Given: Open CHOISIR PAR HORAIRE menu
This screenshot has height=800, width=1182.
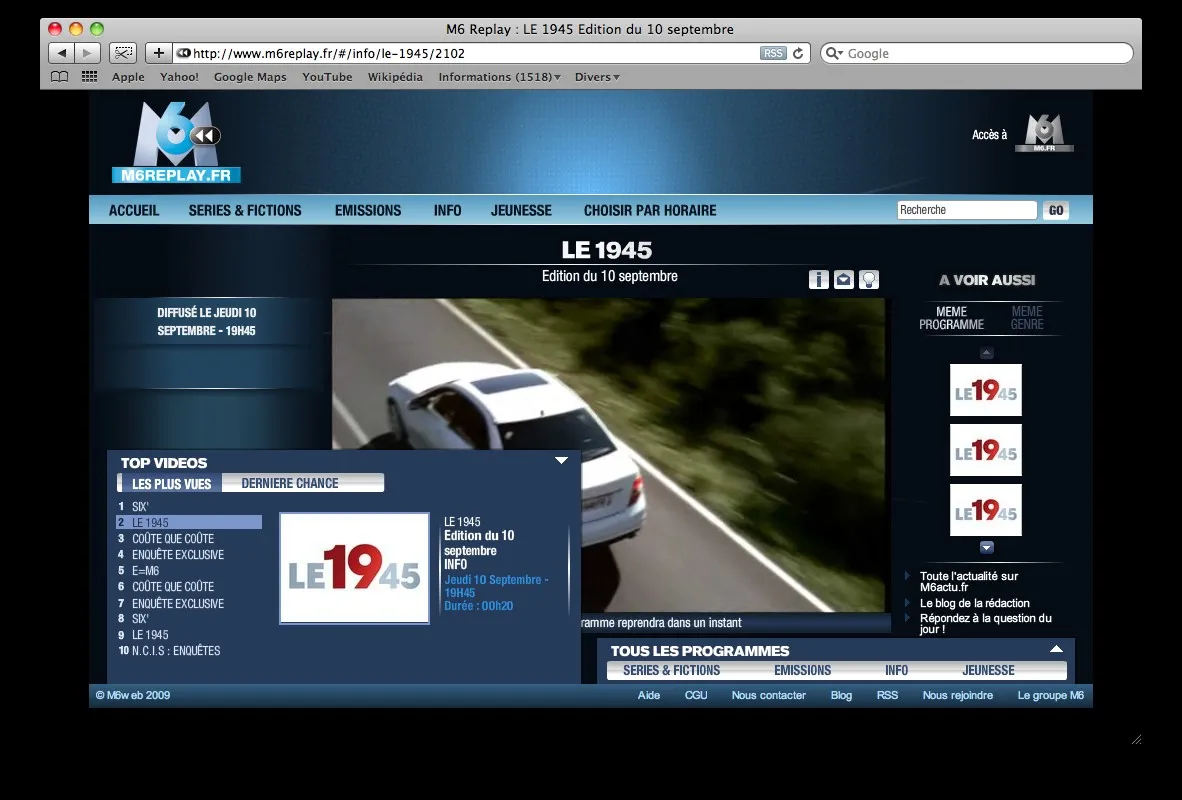Looking at the screenshot, I should [x=650, y=210].
